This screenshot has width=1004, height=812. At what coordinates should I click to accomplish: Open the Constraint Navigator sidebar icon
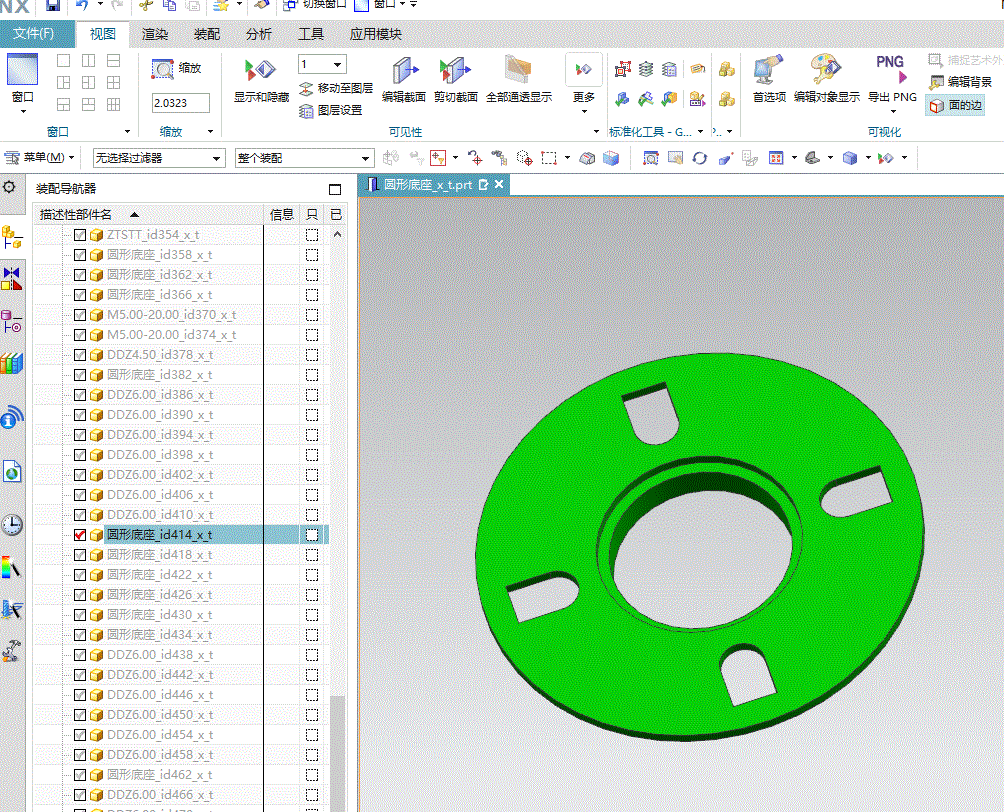pos(12,279)
